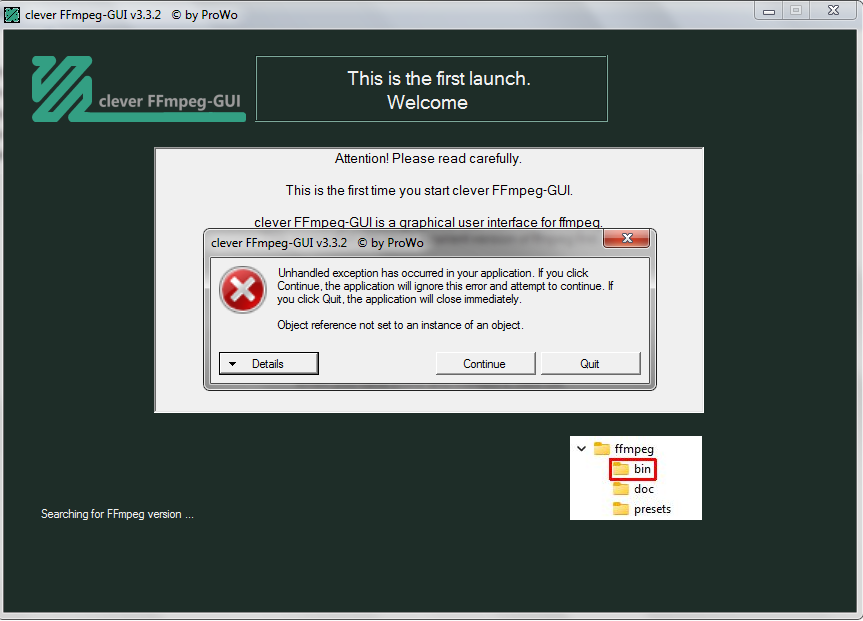Click the 'This is the first launch. Welcome' banner
The height and width of the screenshot is (621, 863).
[432, 89]
